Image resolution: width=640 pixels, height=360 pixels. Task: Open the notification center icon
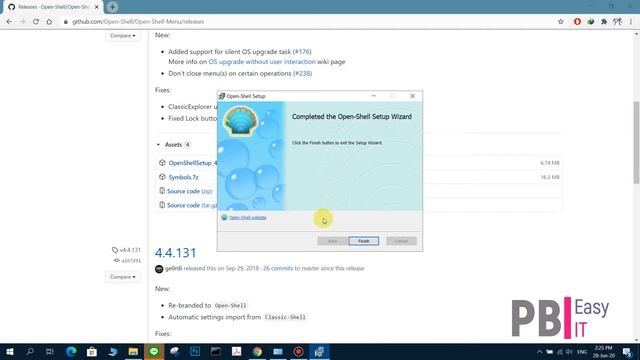pyautogui.click(x=627, y=351)
